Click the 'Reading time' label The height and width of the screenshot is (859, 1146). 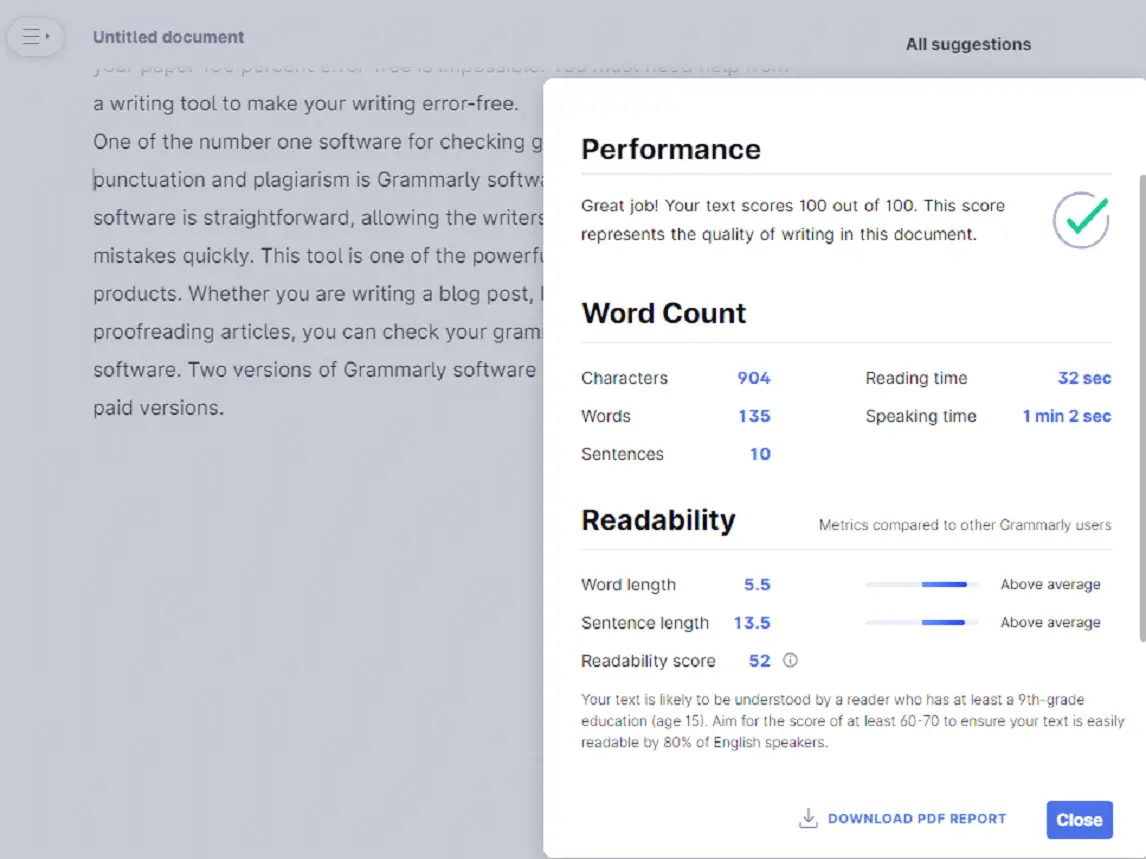(x=916, y=378)
